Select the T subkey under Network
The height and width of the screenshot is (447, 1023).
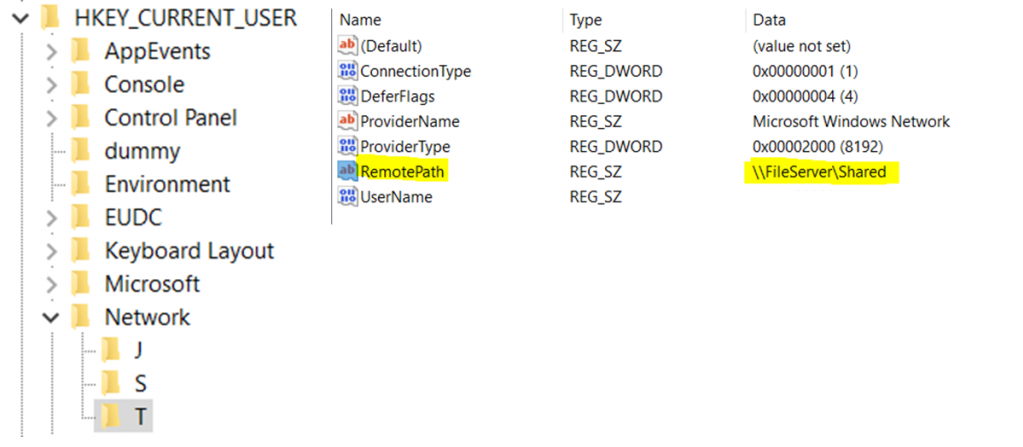pyautogui.click(x=140, y=416)
